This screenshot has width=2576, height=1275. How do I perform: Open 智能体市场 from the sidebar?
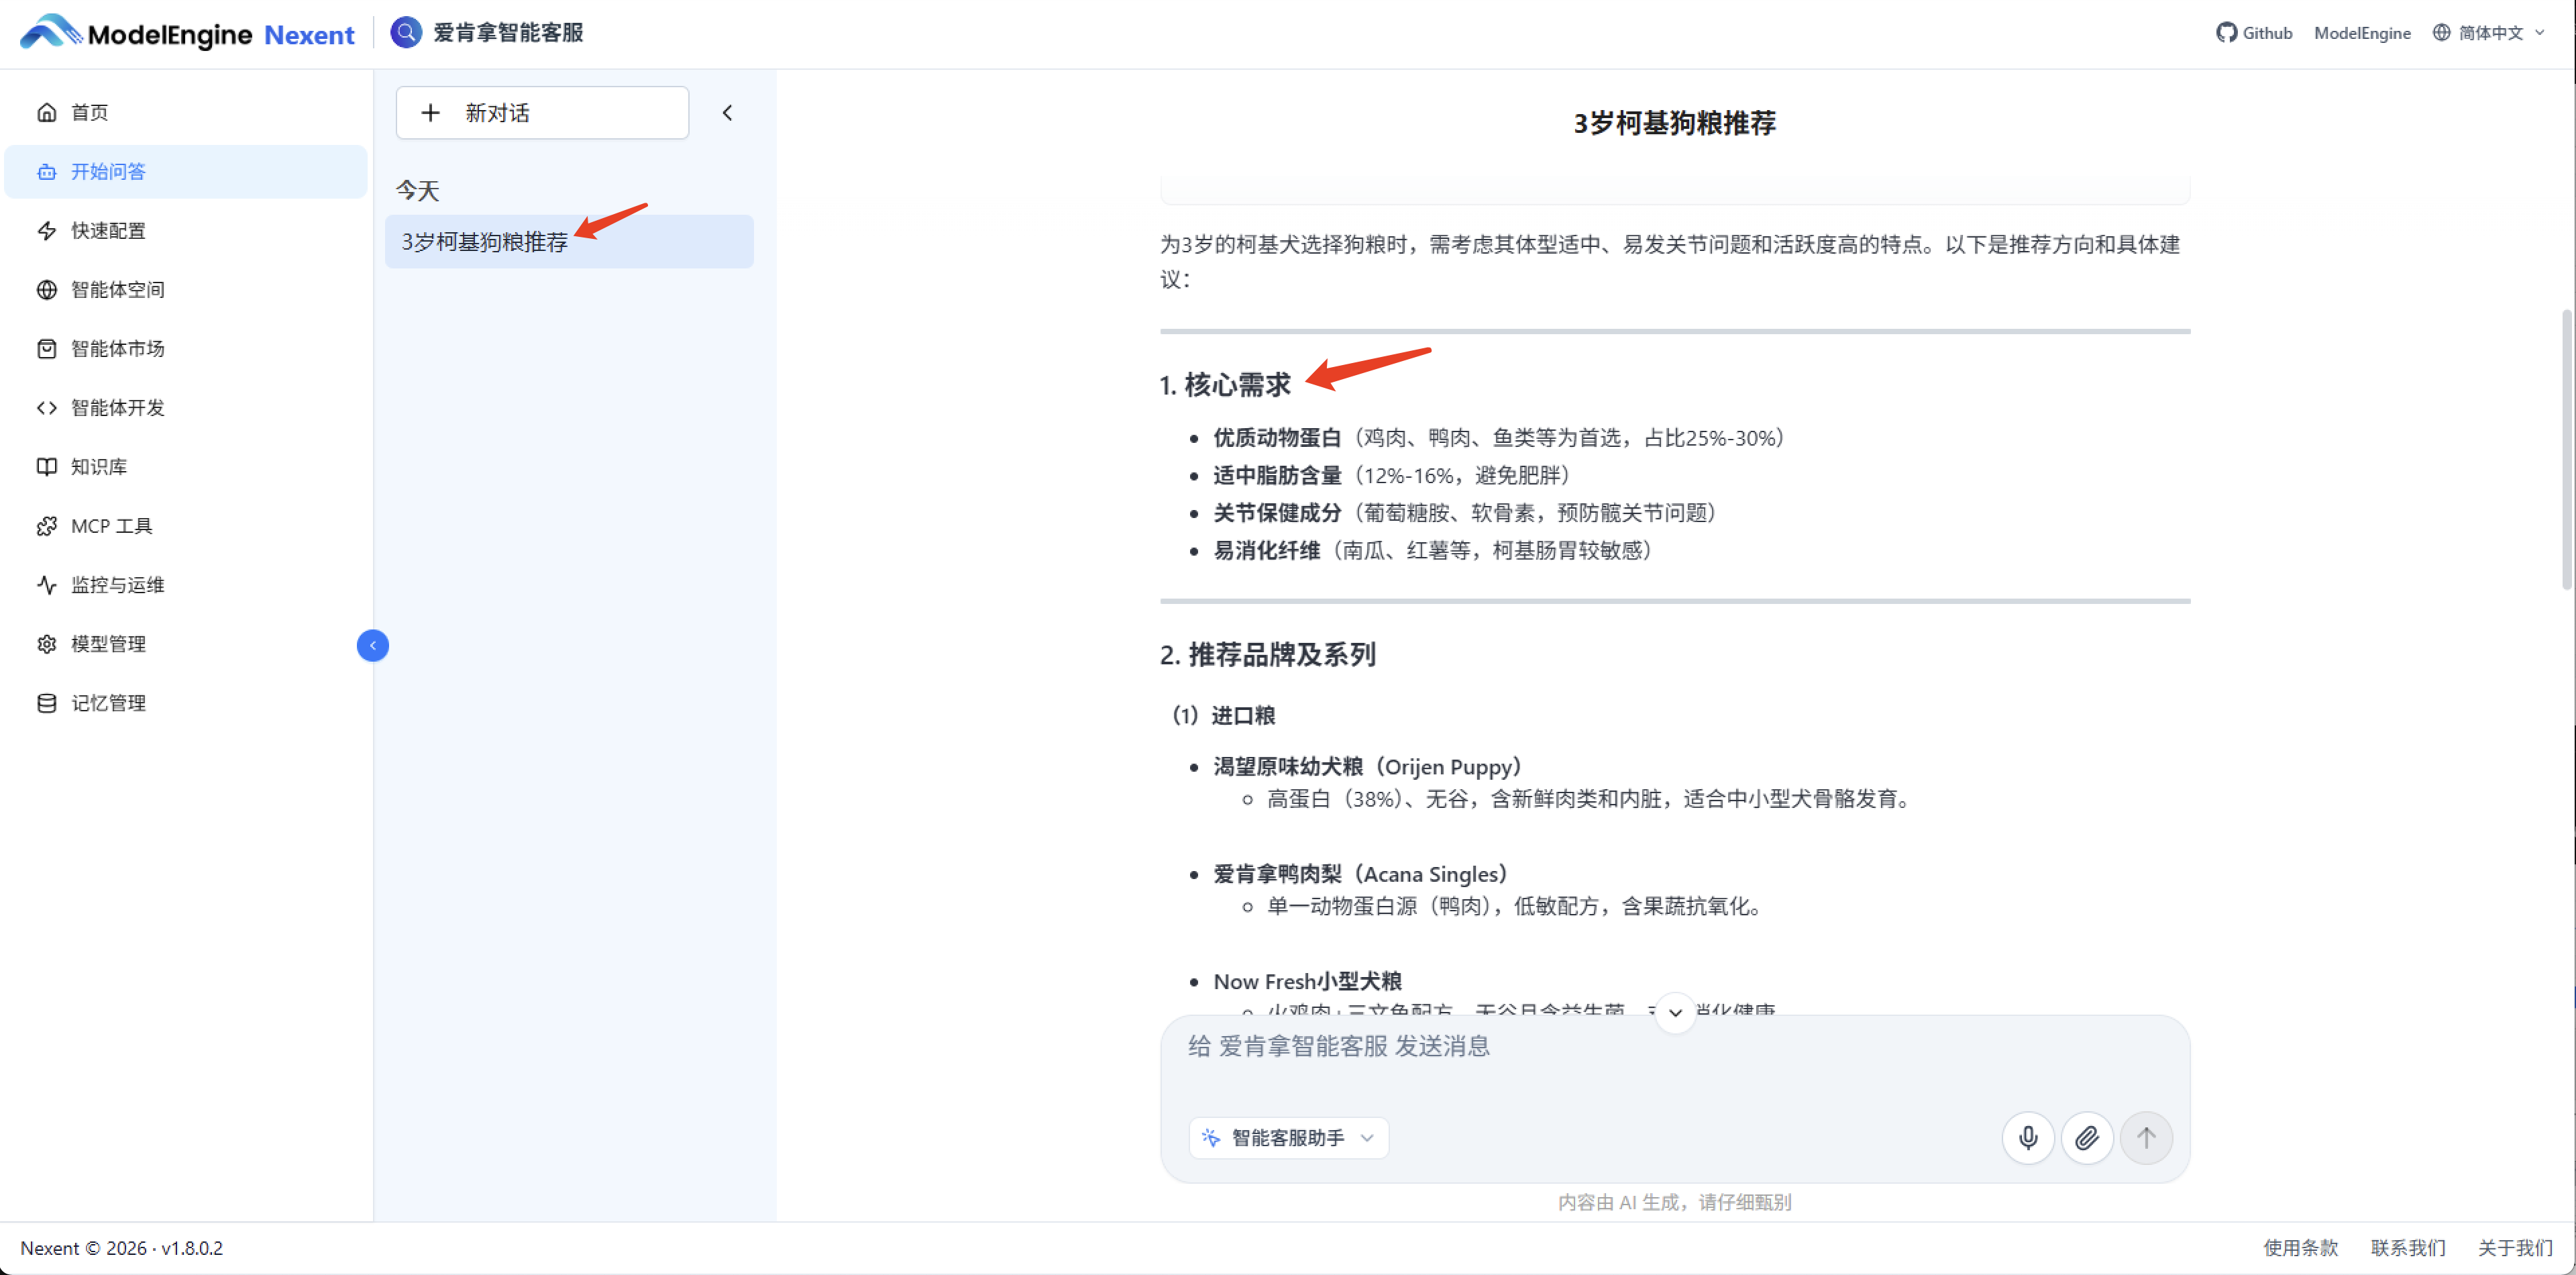(116, 348)
